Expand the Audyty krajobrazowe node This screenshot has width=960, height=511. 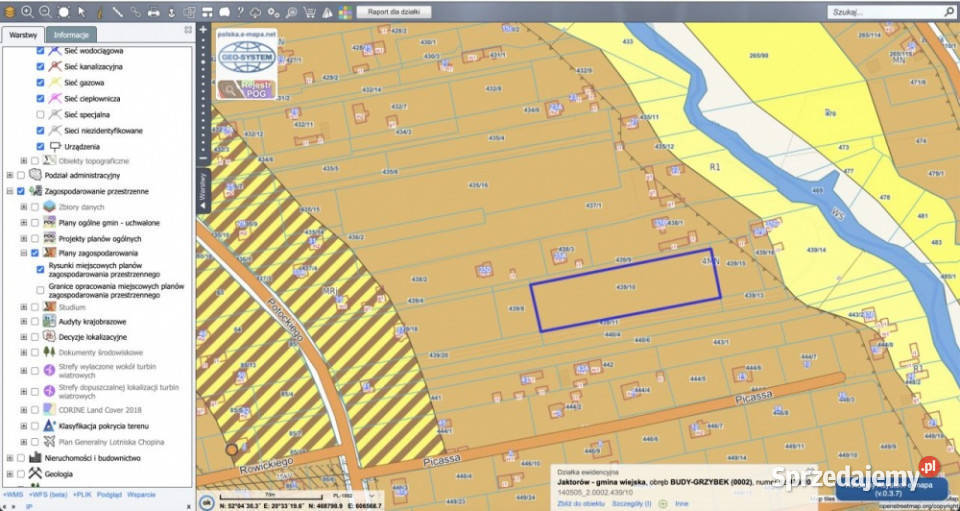[x=24, y=321]
